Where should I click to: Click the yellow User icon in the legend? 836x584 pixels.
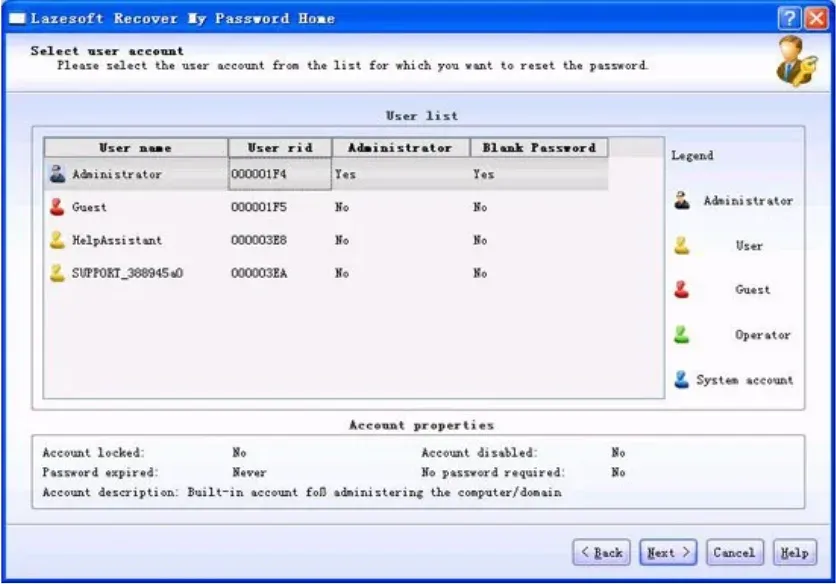coord(682,245)
